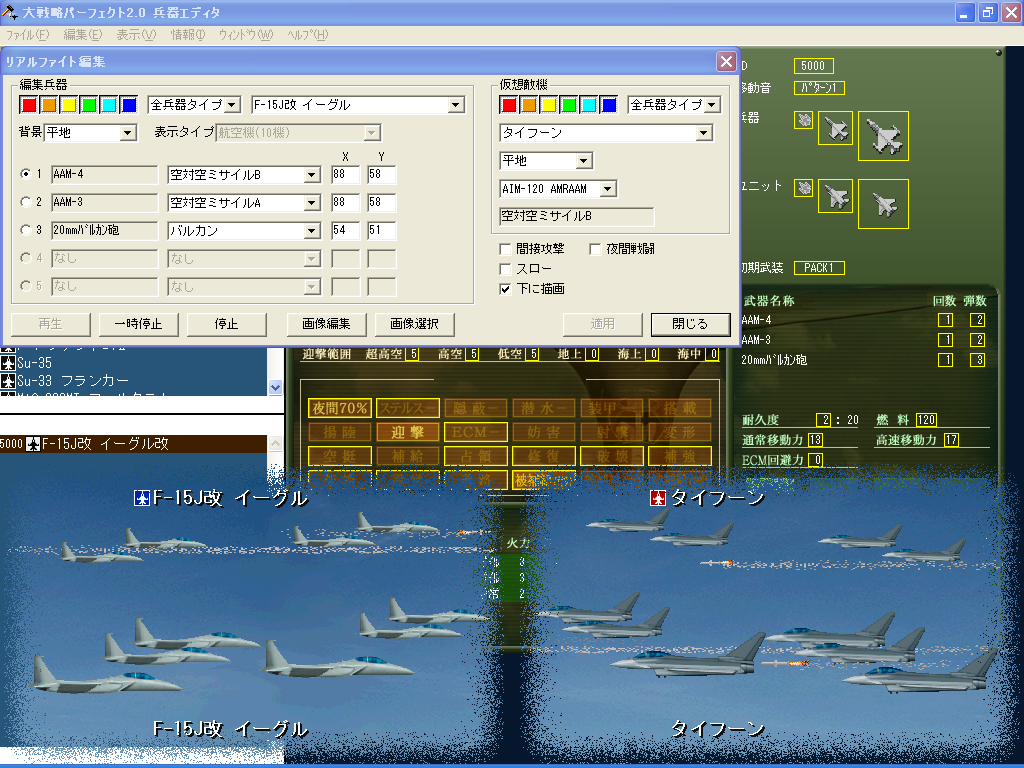Click the X coordinate field for AAM-4
Screen dimensions: 1024x768
[345, 175]
